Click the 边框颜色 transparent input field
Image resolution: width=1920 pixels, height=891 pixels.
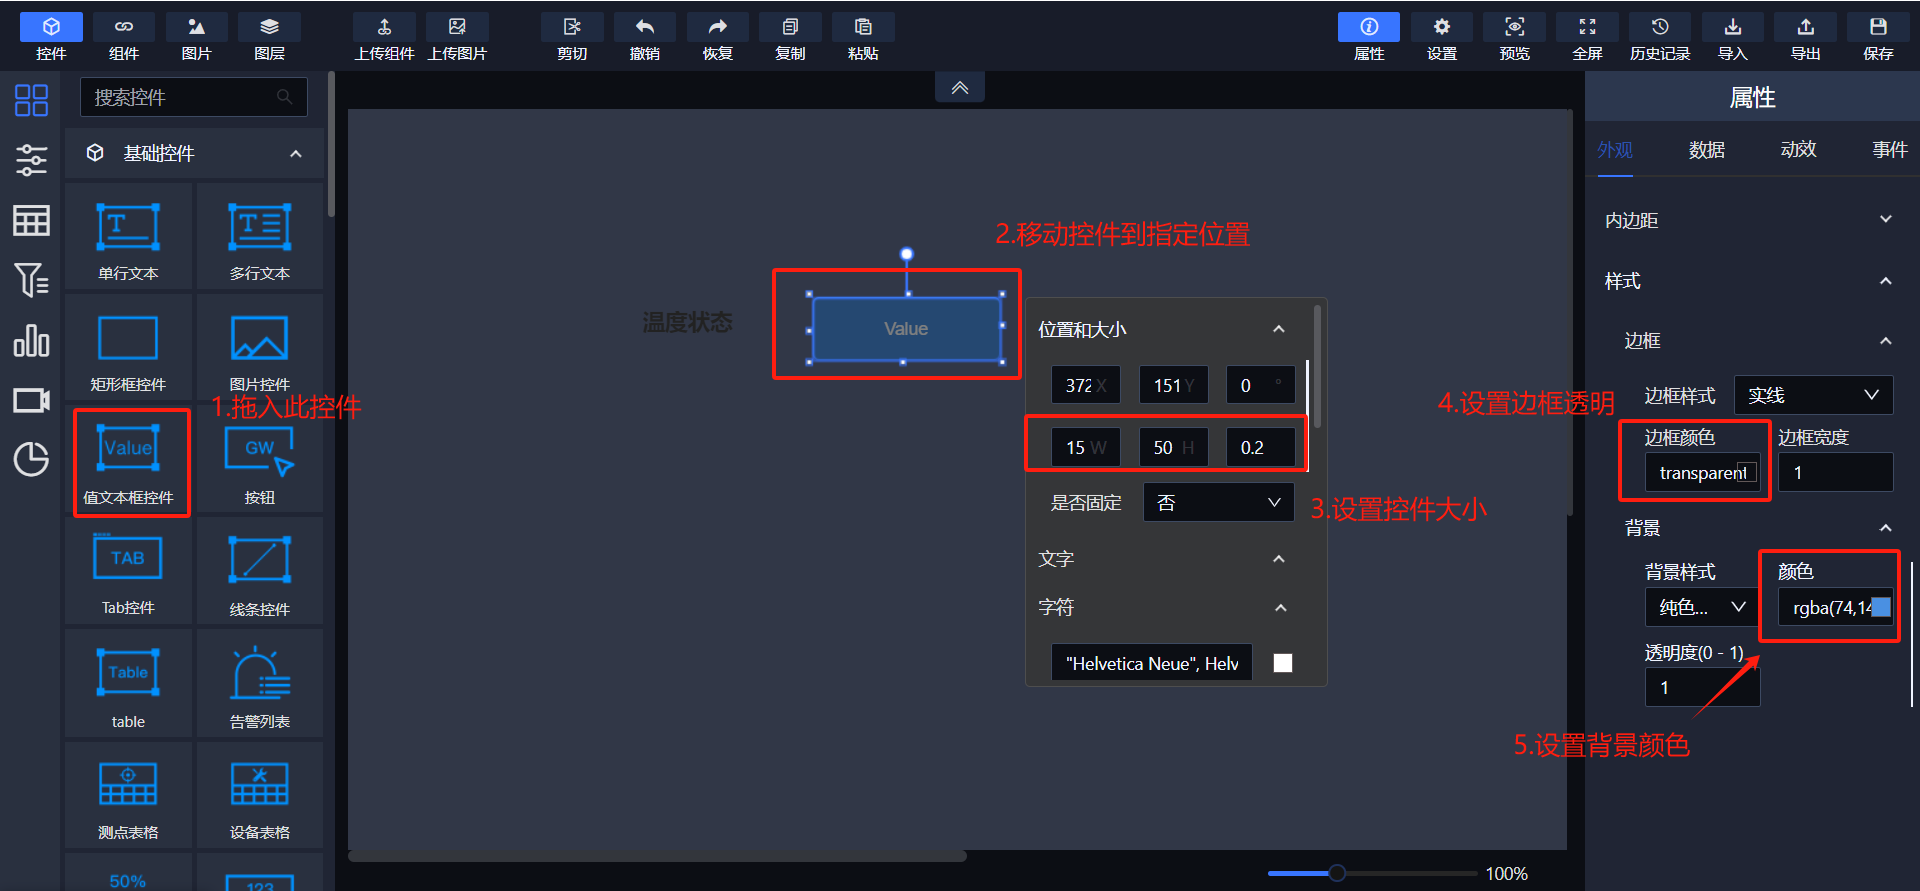click(1702, 472)
